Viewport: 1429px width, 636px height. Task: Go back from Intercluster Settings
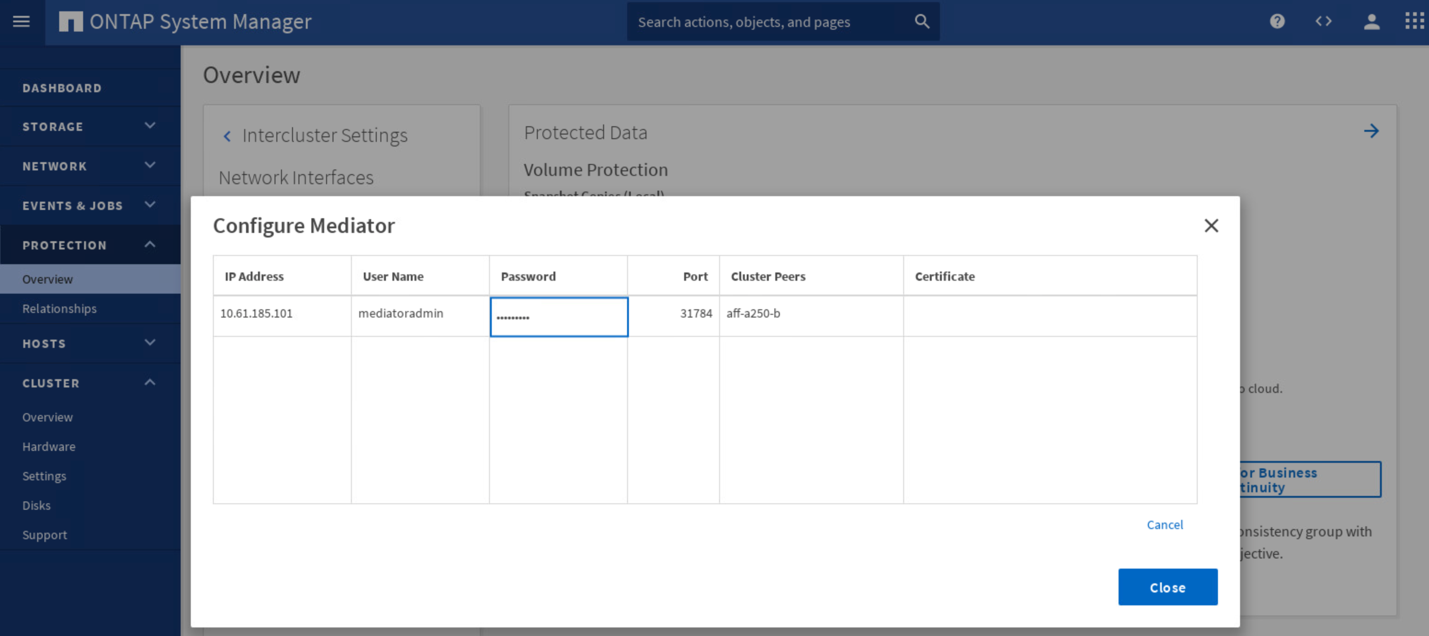pyautogui.click(x=227, y=136)
